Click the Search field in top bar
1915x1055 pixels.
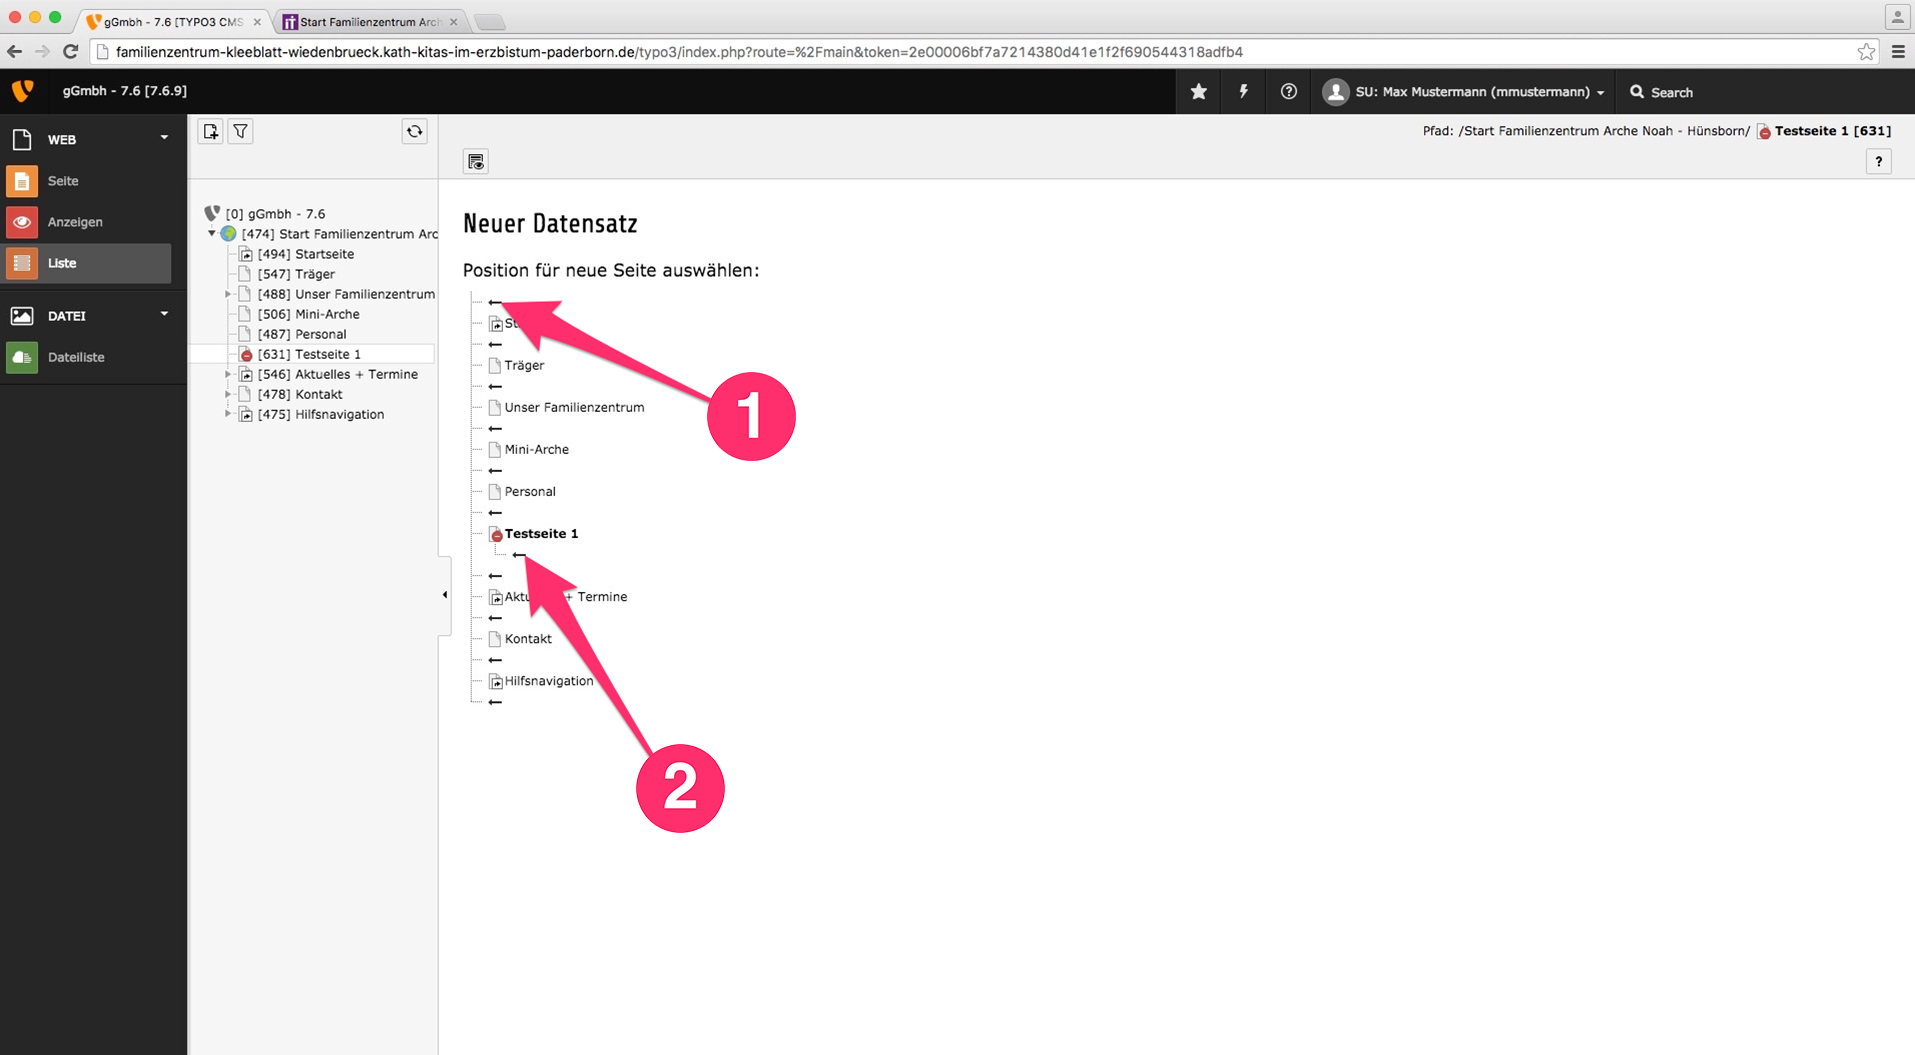pos(1671,92)
